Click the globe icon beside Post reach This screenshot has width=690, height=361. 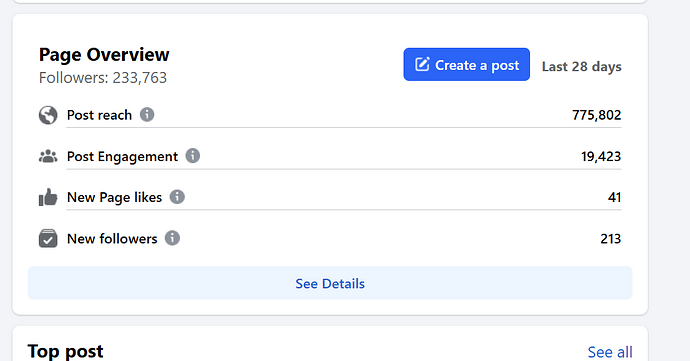pyautogui.click(x=48, y=115)
